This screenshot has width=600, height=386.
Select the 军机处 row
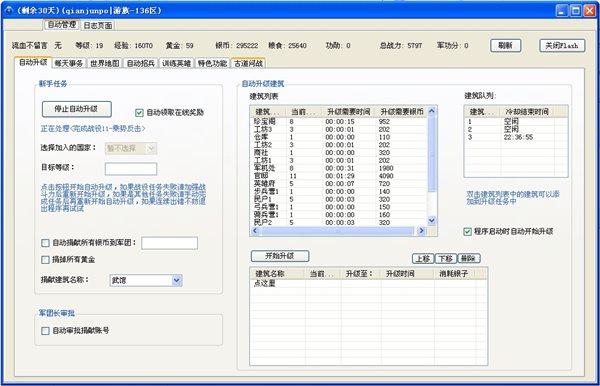click(x=339, y=168)
